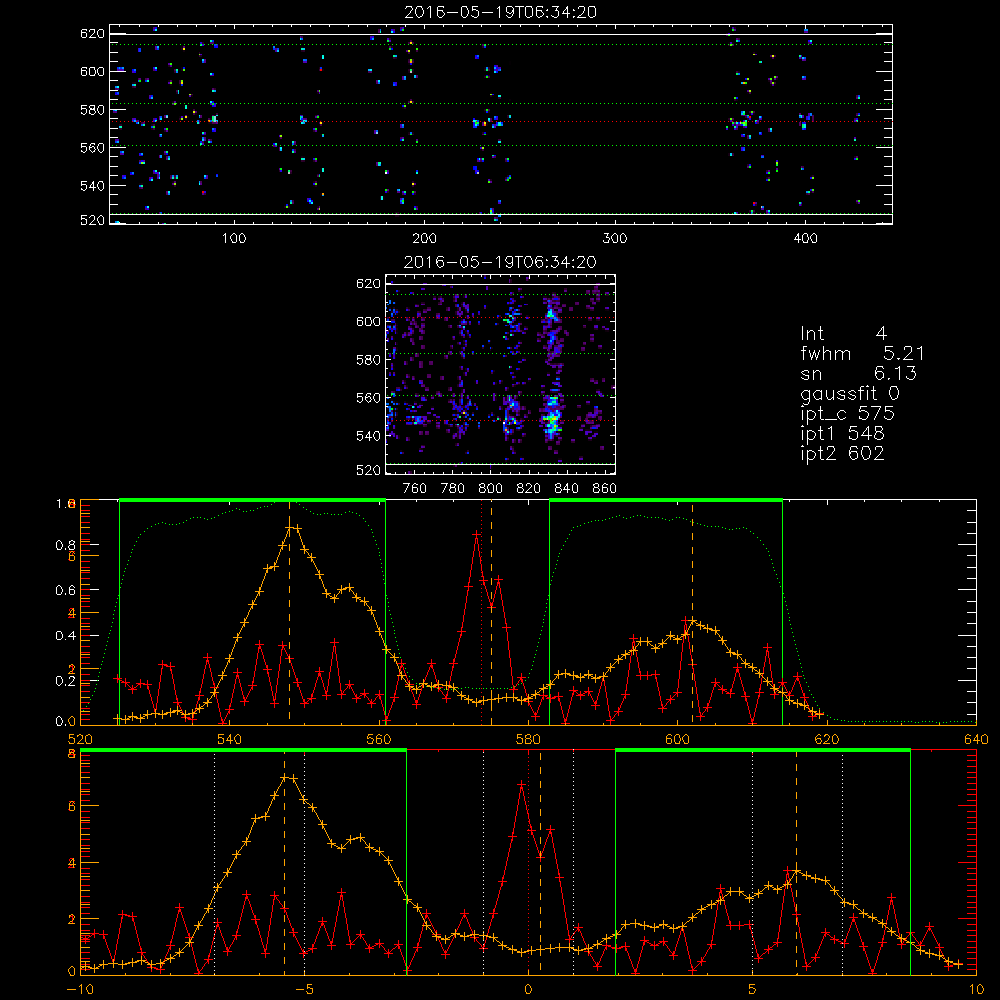Click x-axis label 540 on third plot
Image resolution: width=1000 pixels, height=1000 pixels.
[x=230, y=740]
